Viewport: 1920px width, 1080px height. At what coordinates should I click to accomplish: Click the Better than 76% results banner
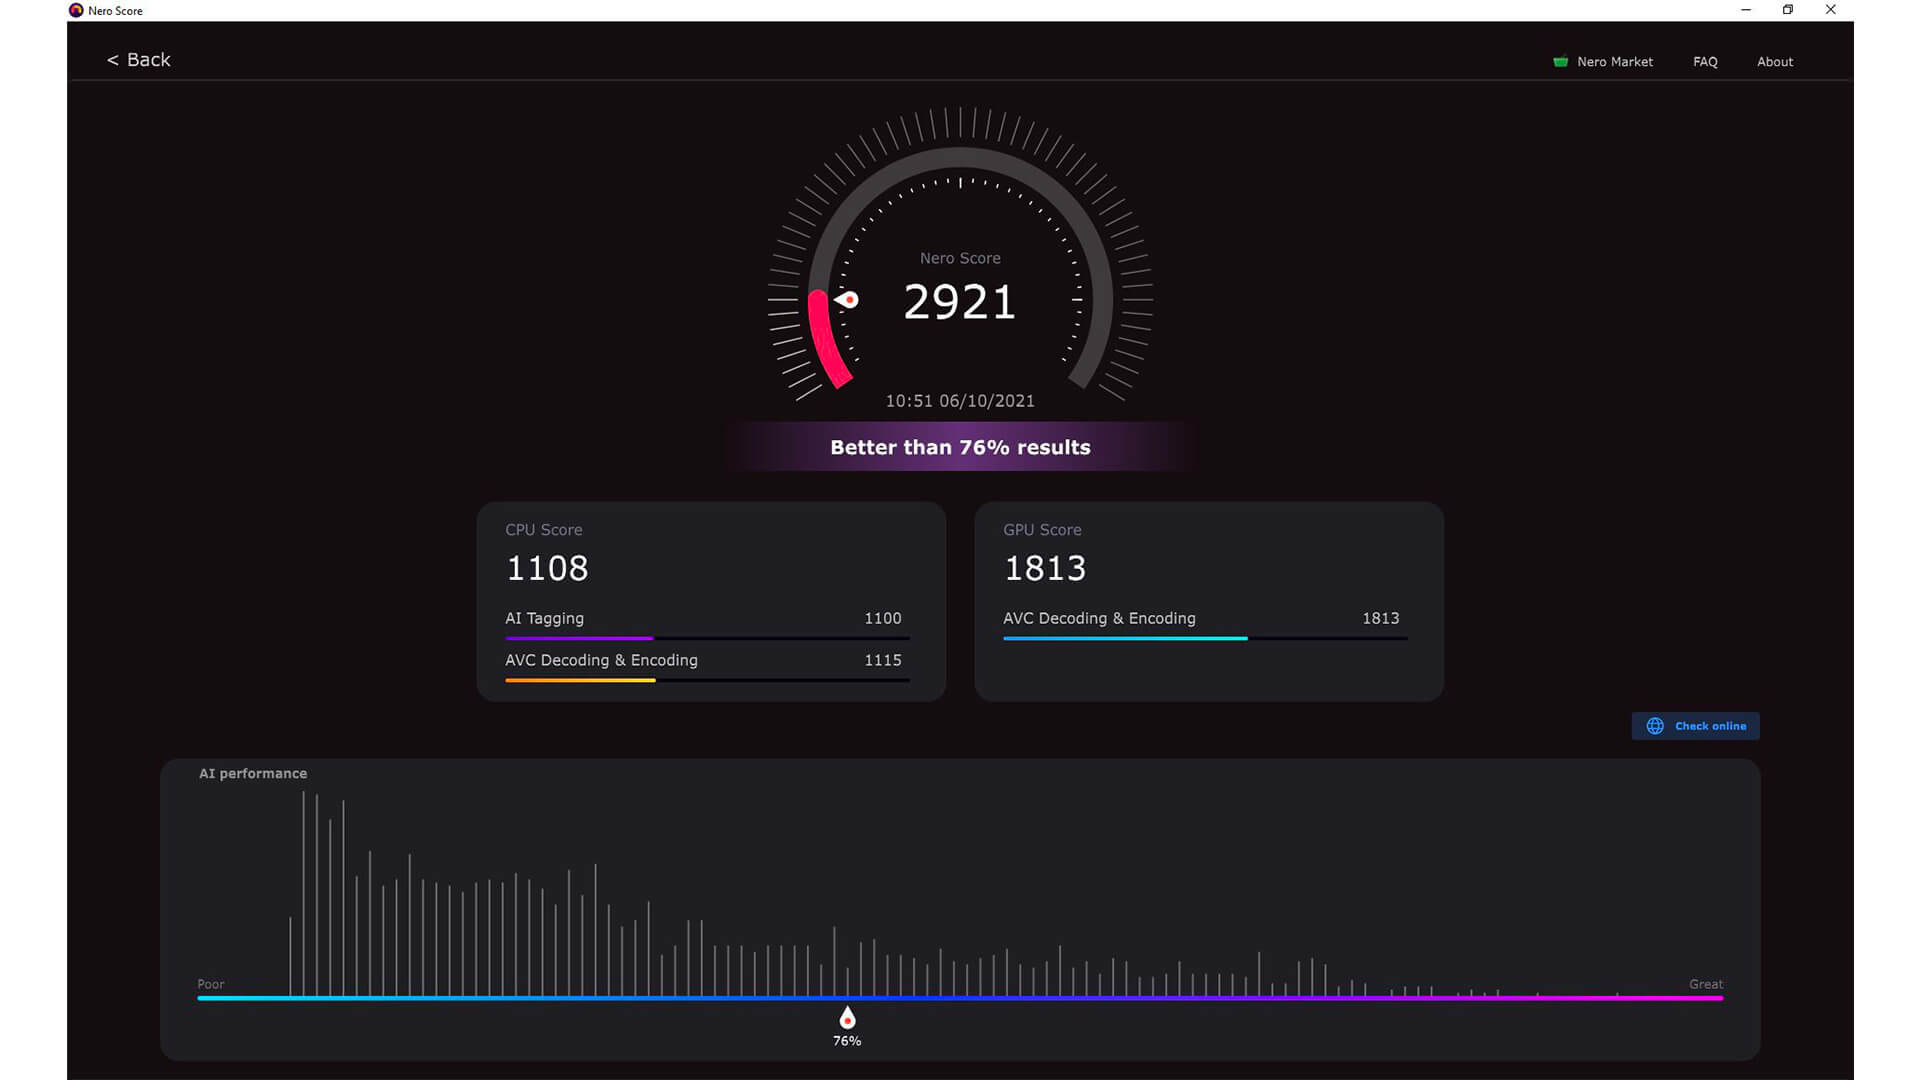[x=959, y=447]
